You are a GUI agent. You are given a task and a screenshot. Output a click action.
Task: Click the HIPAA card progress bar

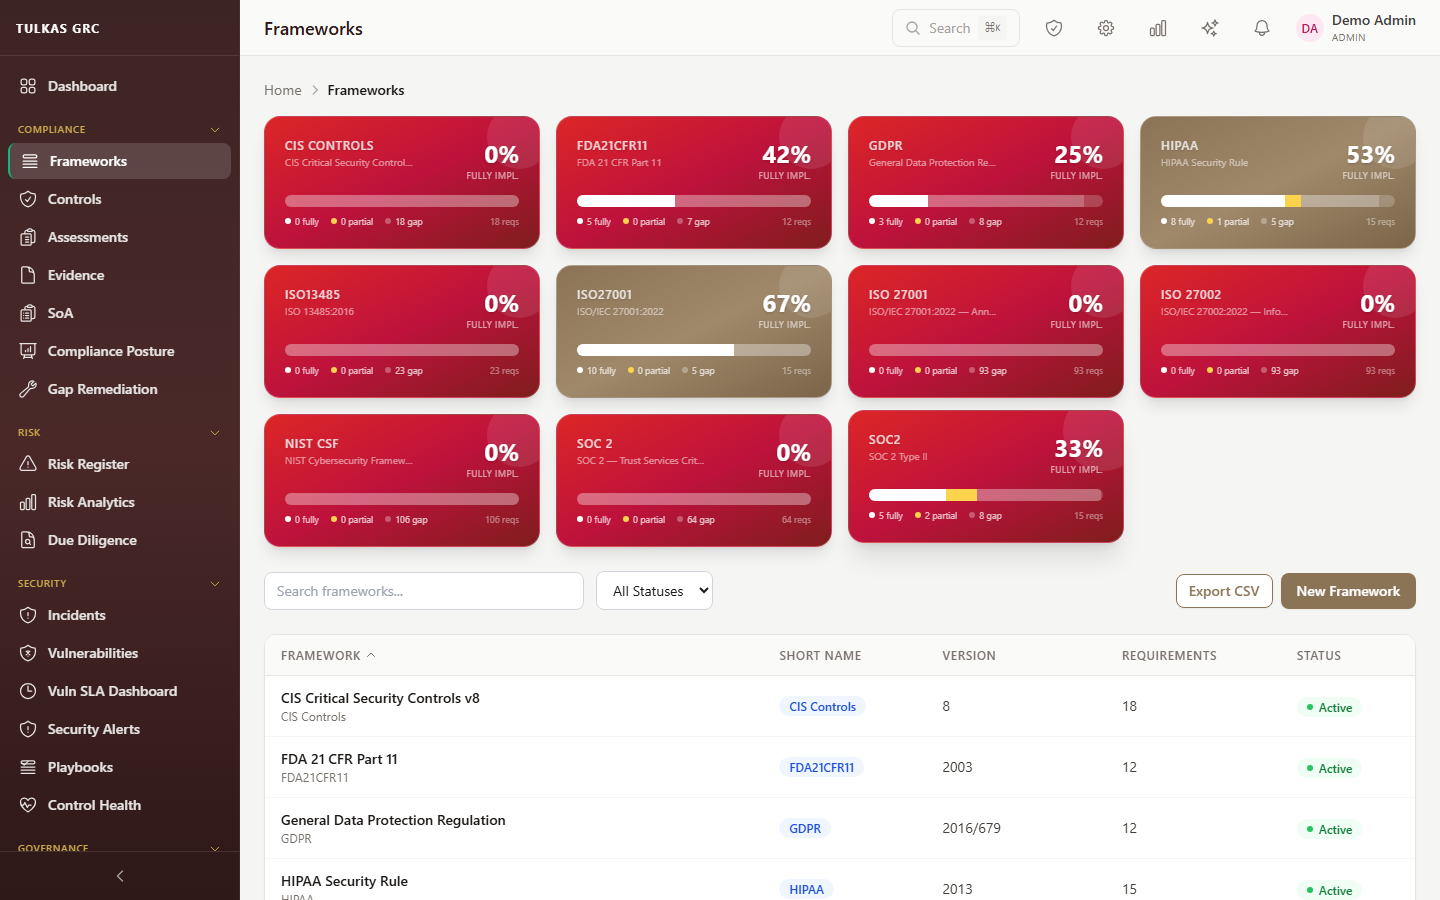pyautogui.click(x=1278, y=201)
